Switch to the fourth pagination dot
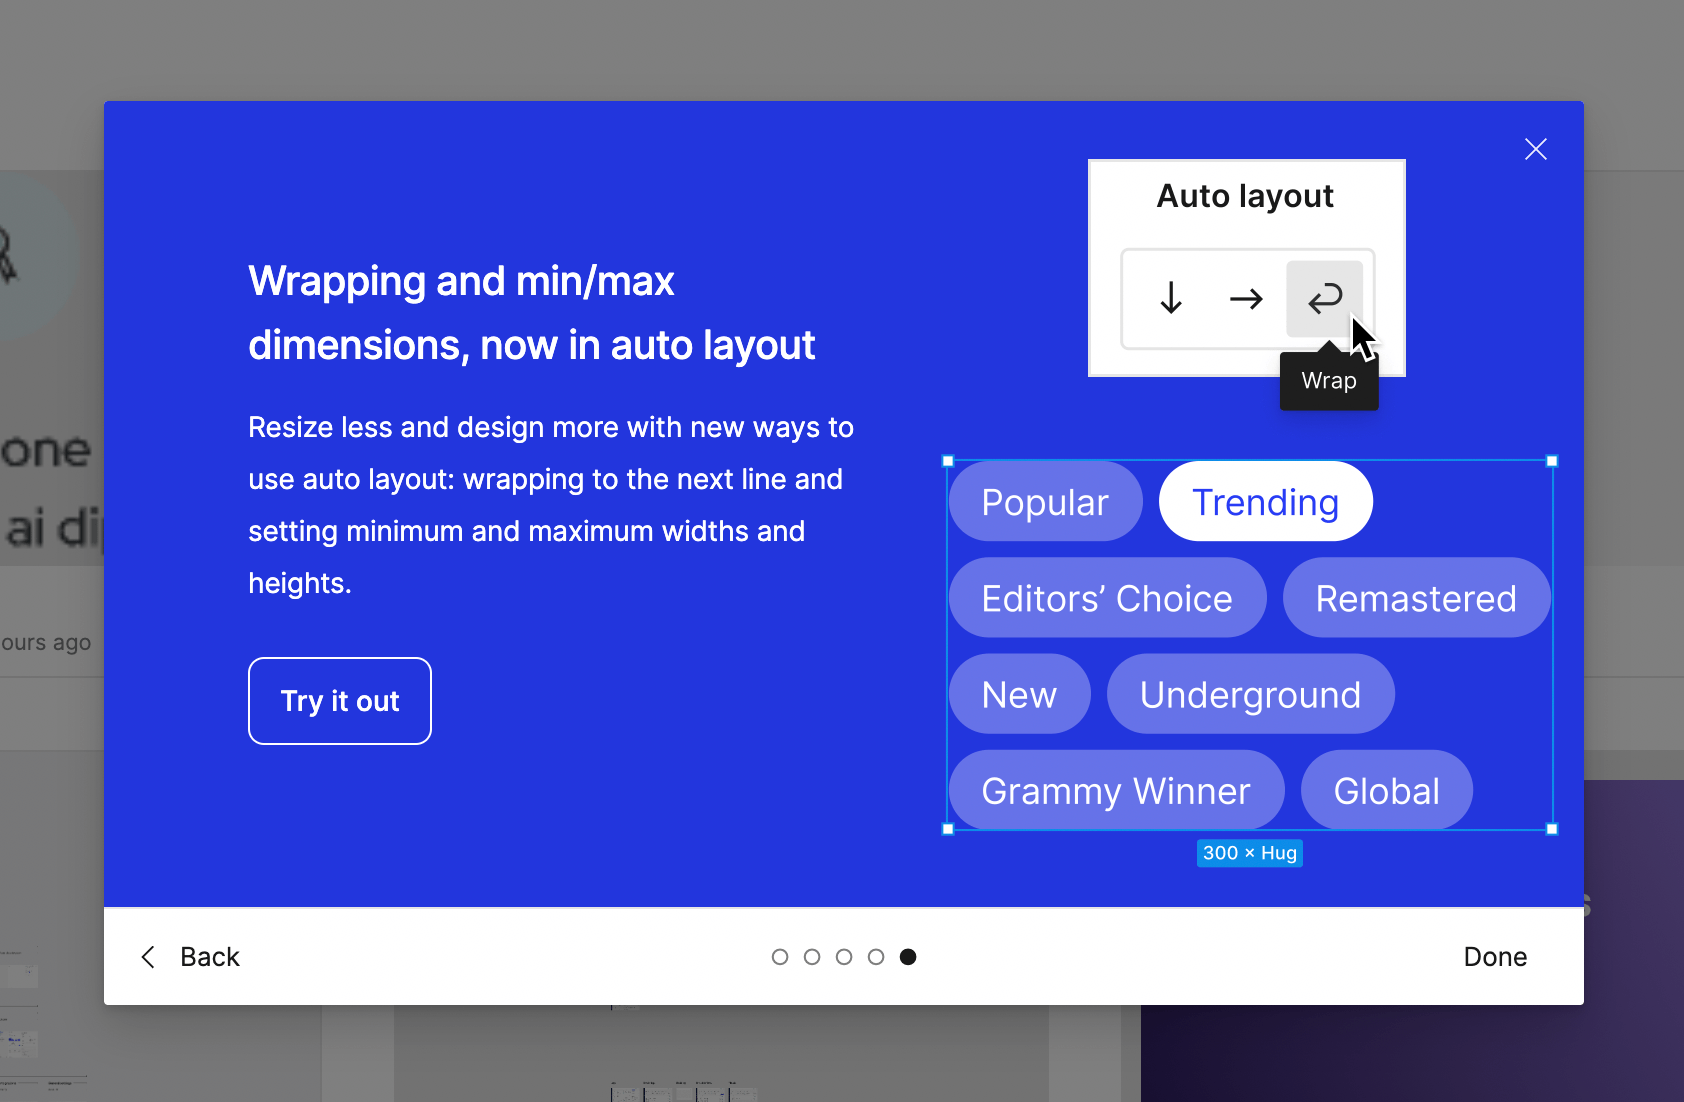This screenshot has height=1102, width=1684. 876,957
